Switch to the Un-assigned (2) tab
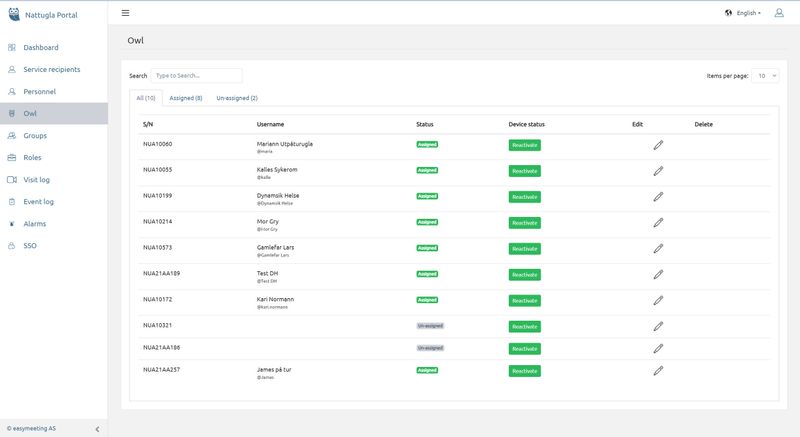 (x=237, y=98)
